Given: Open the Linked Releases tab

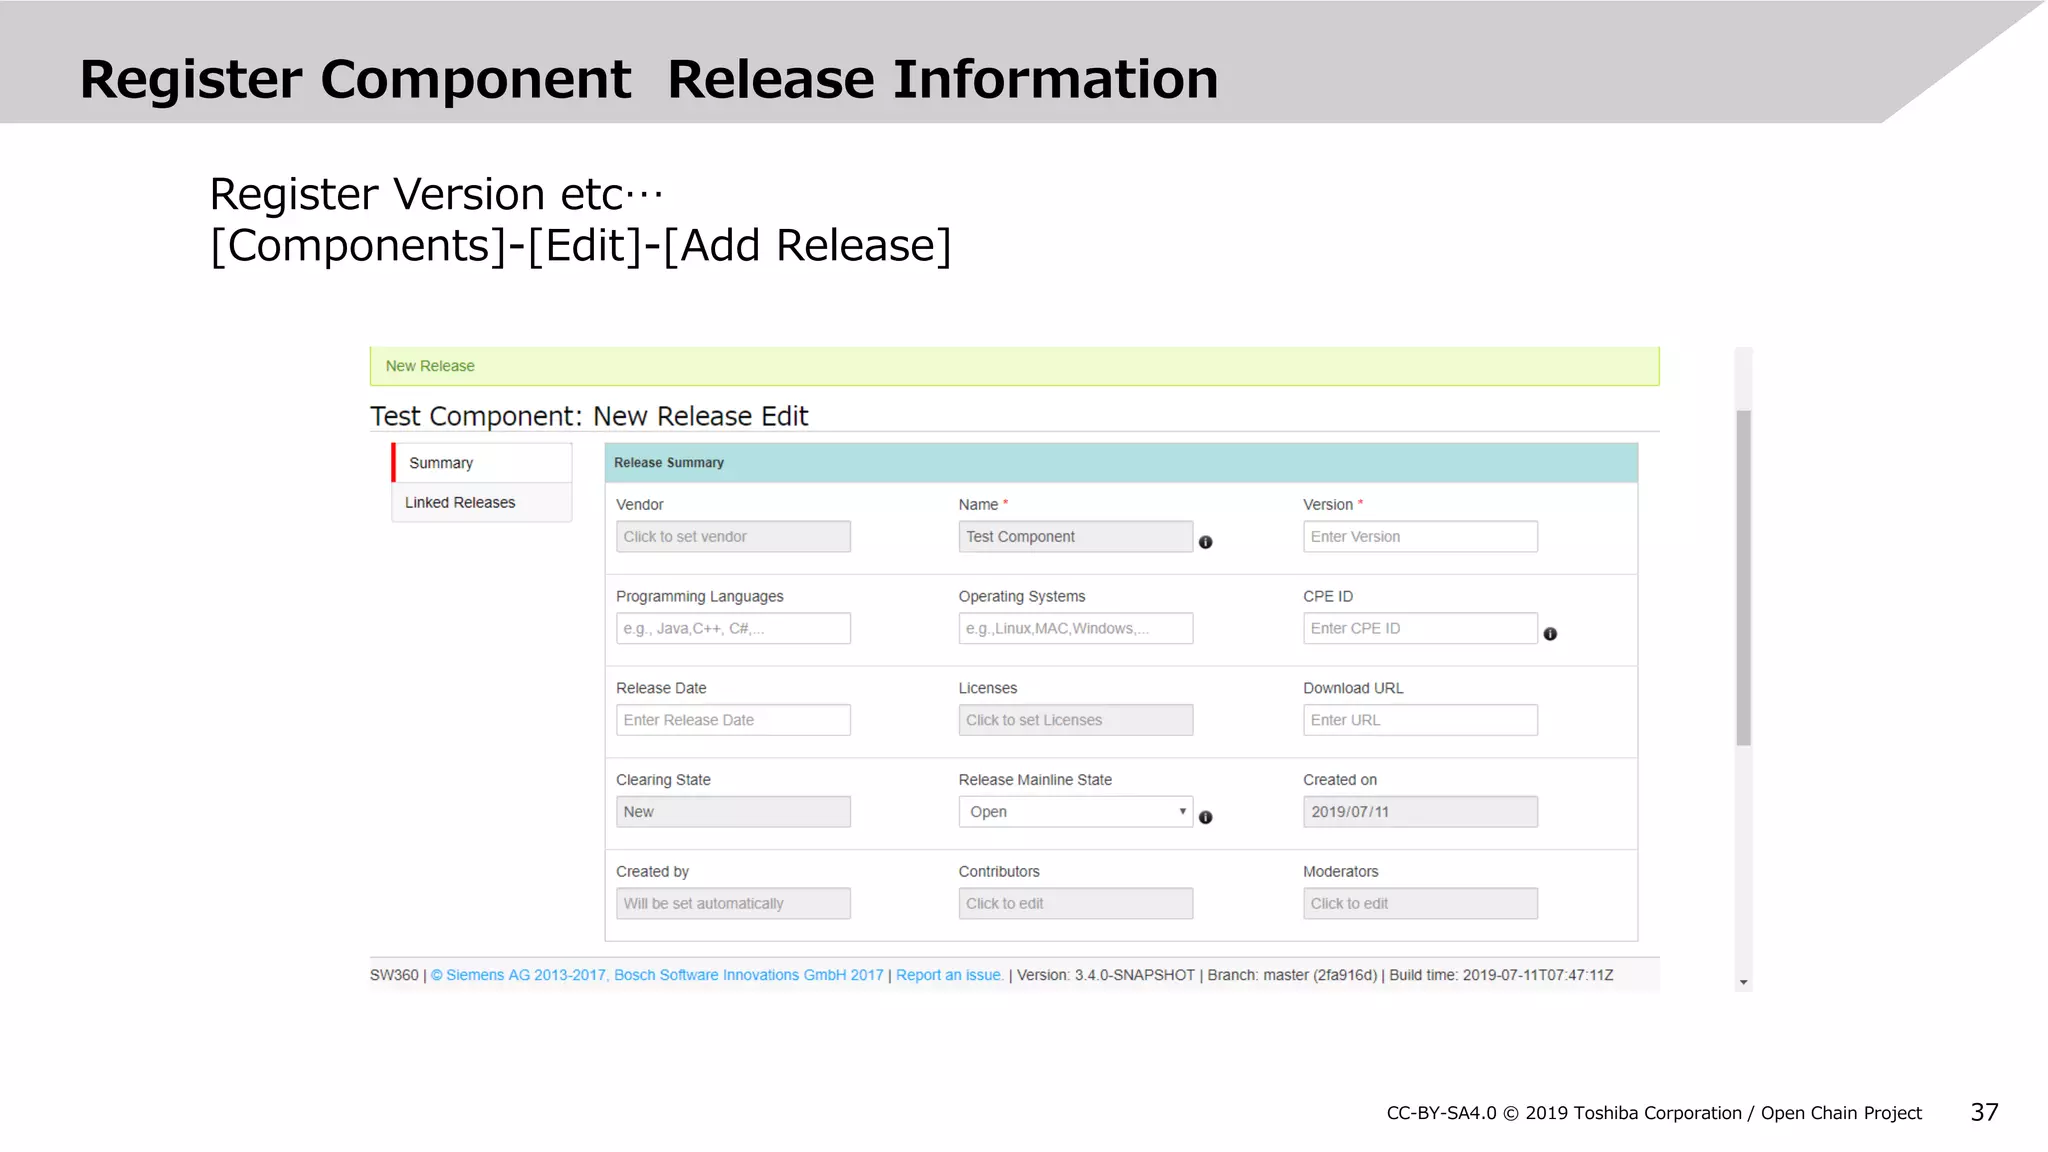Looking at the screenshot, I should [x=482, y=502].
